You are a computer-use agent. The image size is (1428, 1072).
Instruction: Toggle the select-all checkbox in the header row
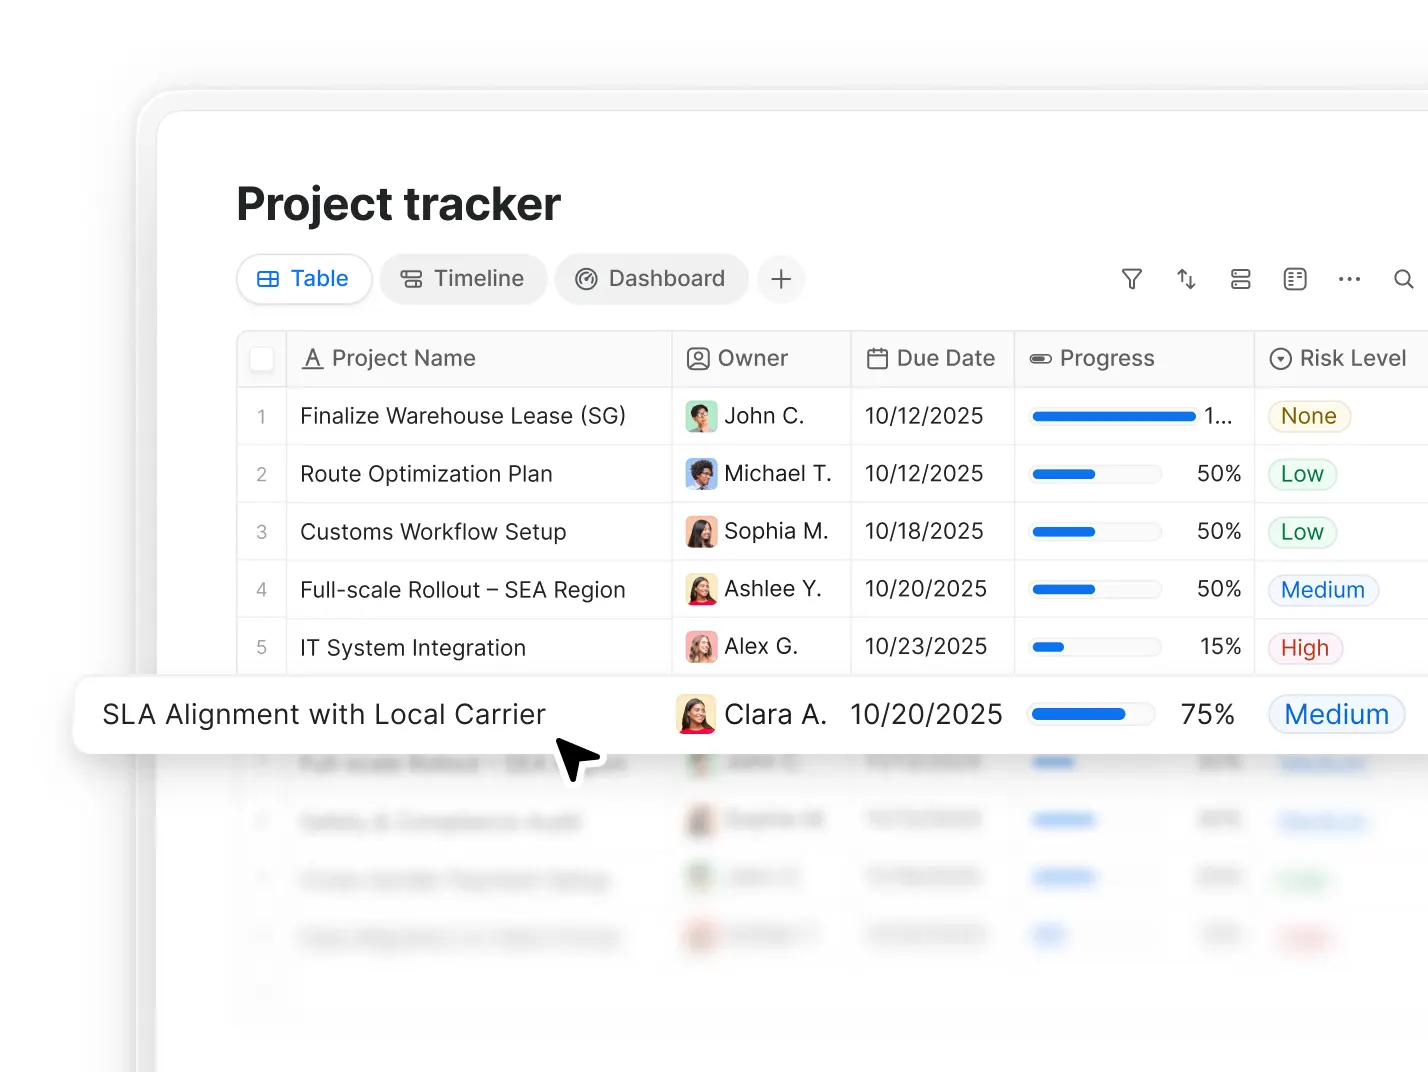pos(261,358)
